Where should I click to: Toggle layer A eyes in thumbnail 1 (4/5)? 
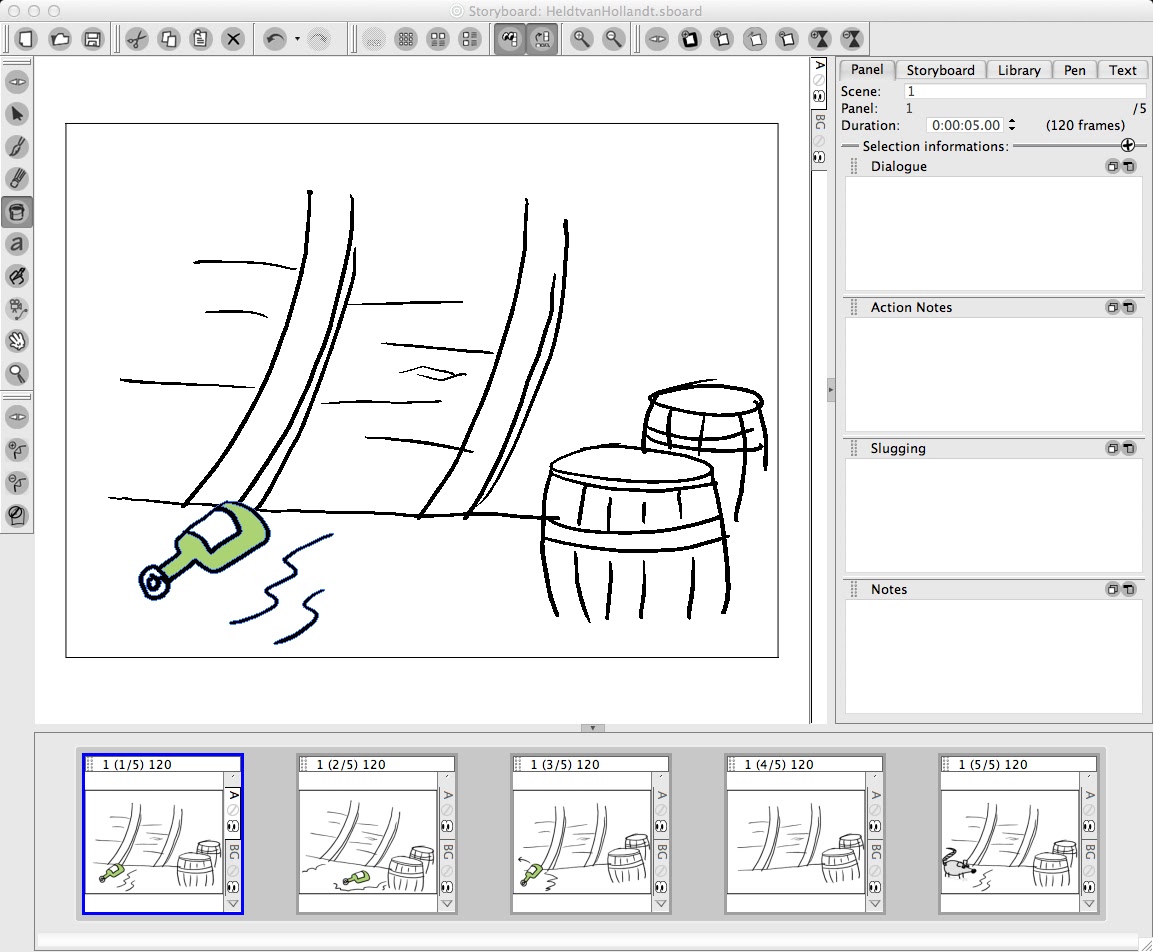(875, 826)
